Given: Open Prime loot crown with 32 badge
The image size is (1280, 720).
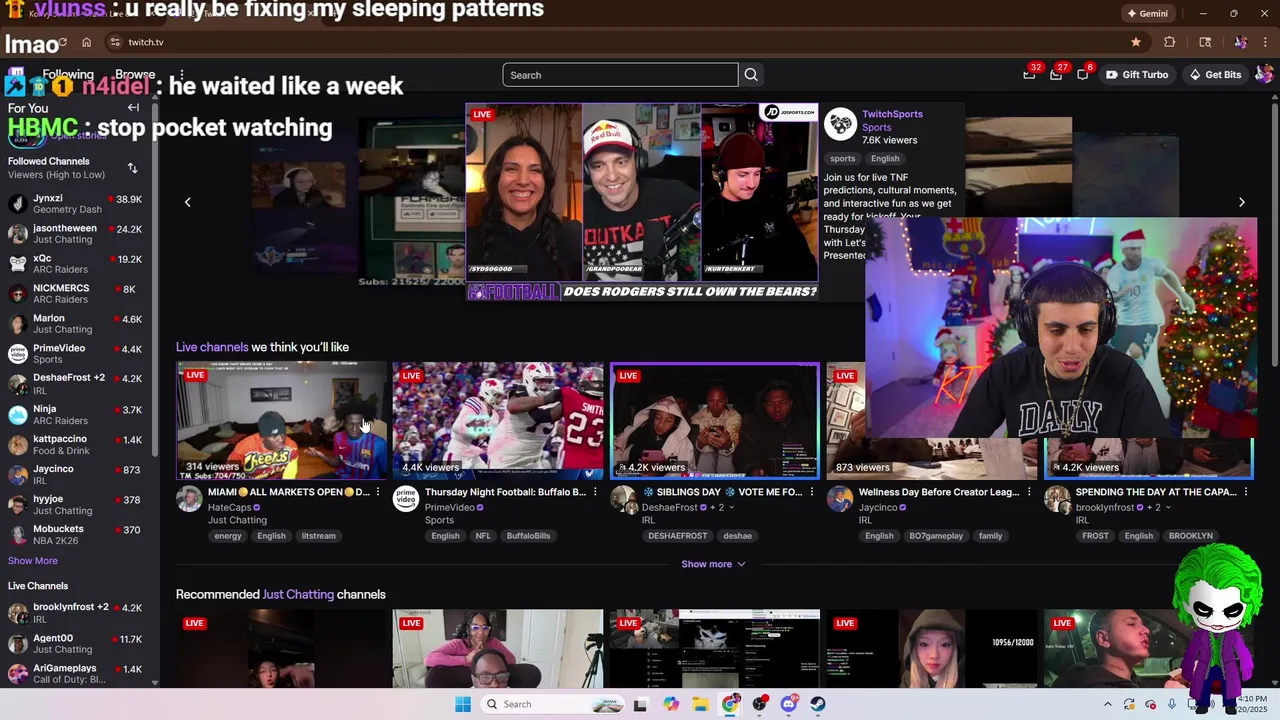Looking at the screenshot, I should click(1029, 75).
